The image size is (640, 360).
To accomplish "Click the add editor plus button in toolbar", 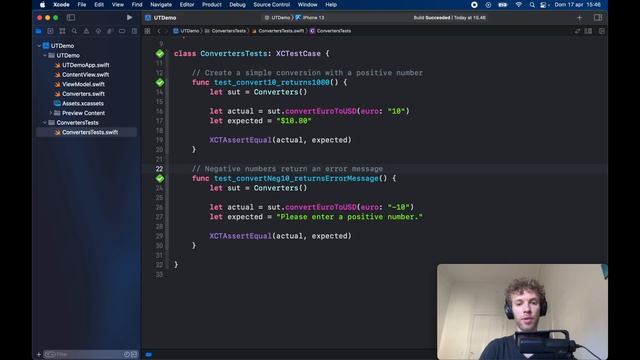I will tap(580, 18).
